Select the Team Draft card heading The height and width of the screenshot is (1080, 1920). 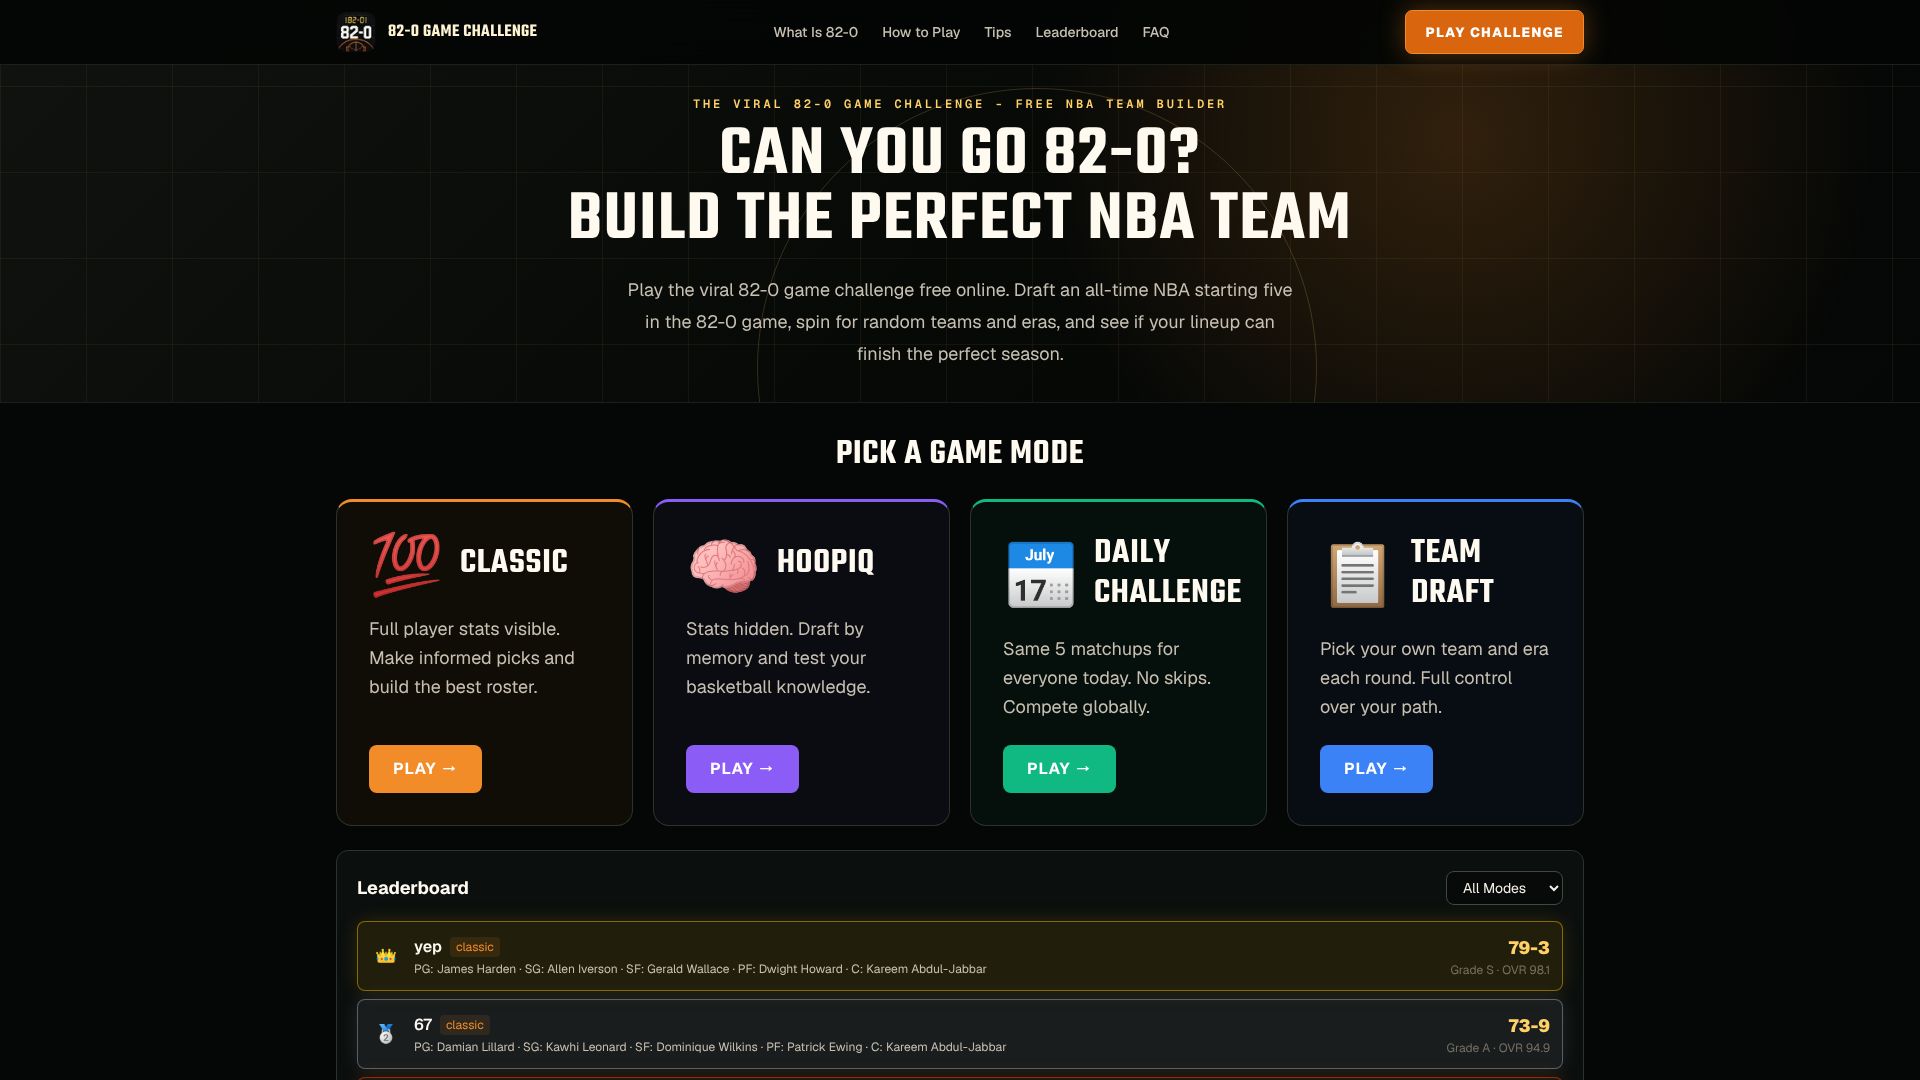tap(1452, 571)
